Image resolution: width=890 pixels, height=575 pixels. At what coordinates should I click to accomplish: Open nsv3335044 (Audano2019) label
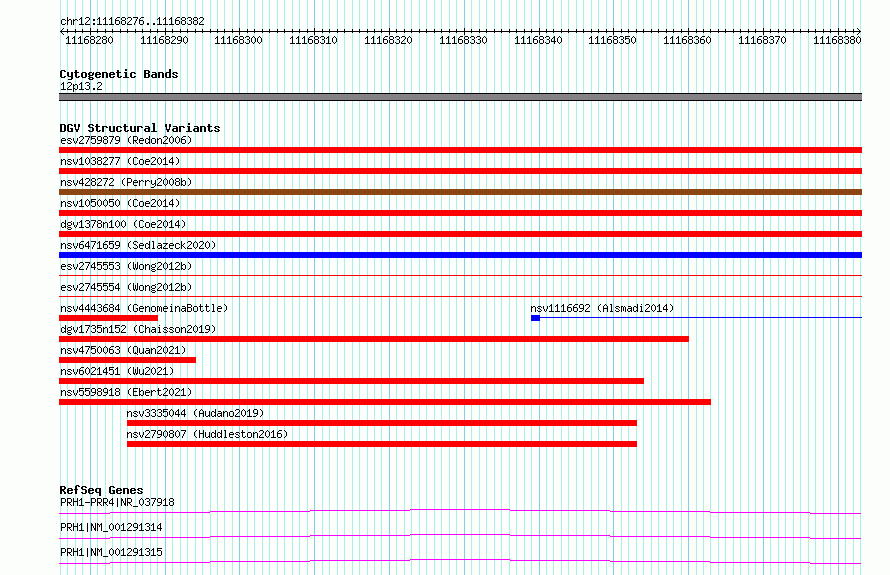click(x=195, y=413)
